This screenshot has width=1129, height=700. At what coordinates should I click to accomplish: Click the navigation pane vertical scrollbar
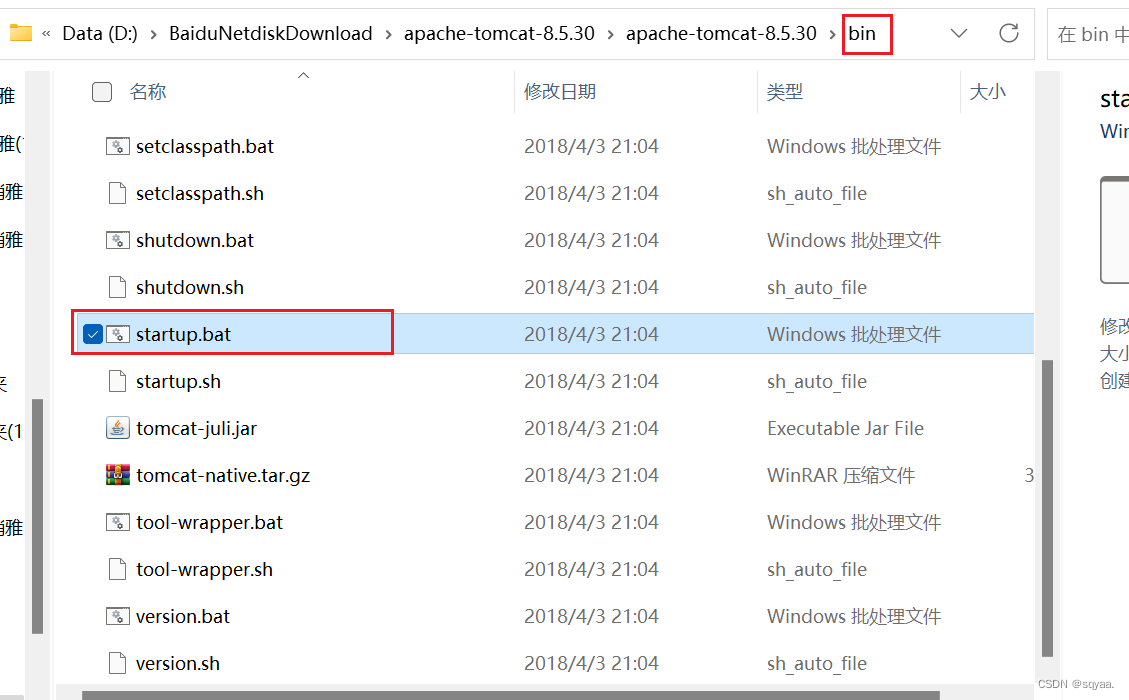click(37, 516)
